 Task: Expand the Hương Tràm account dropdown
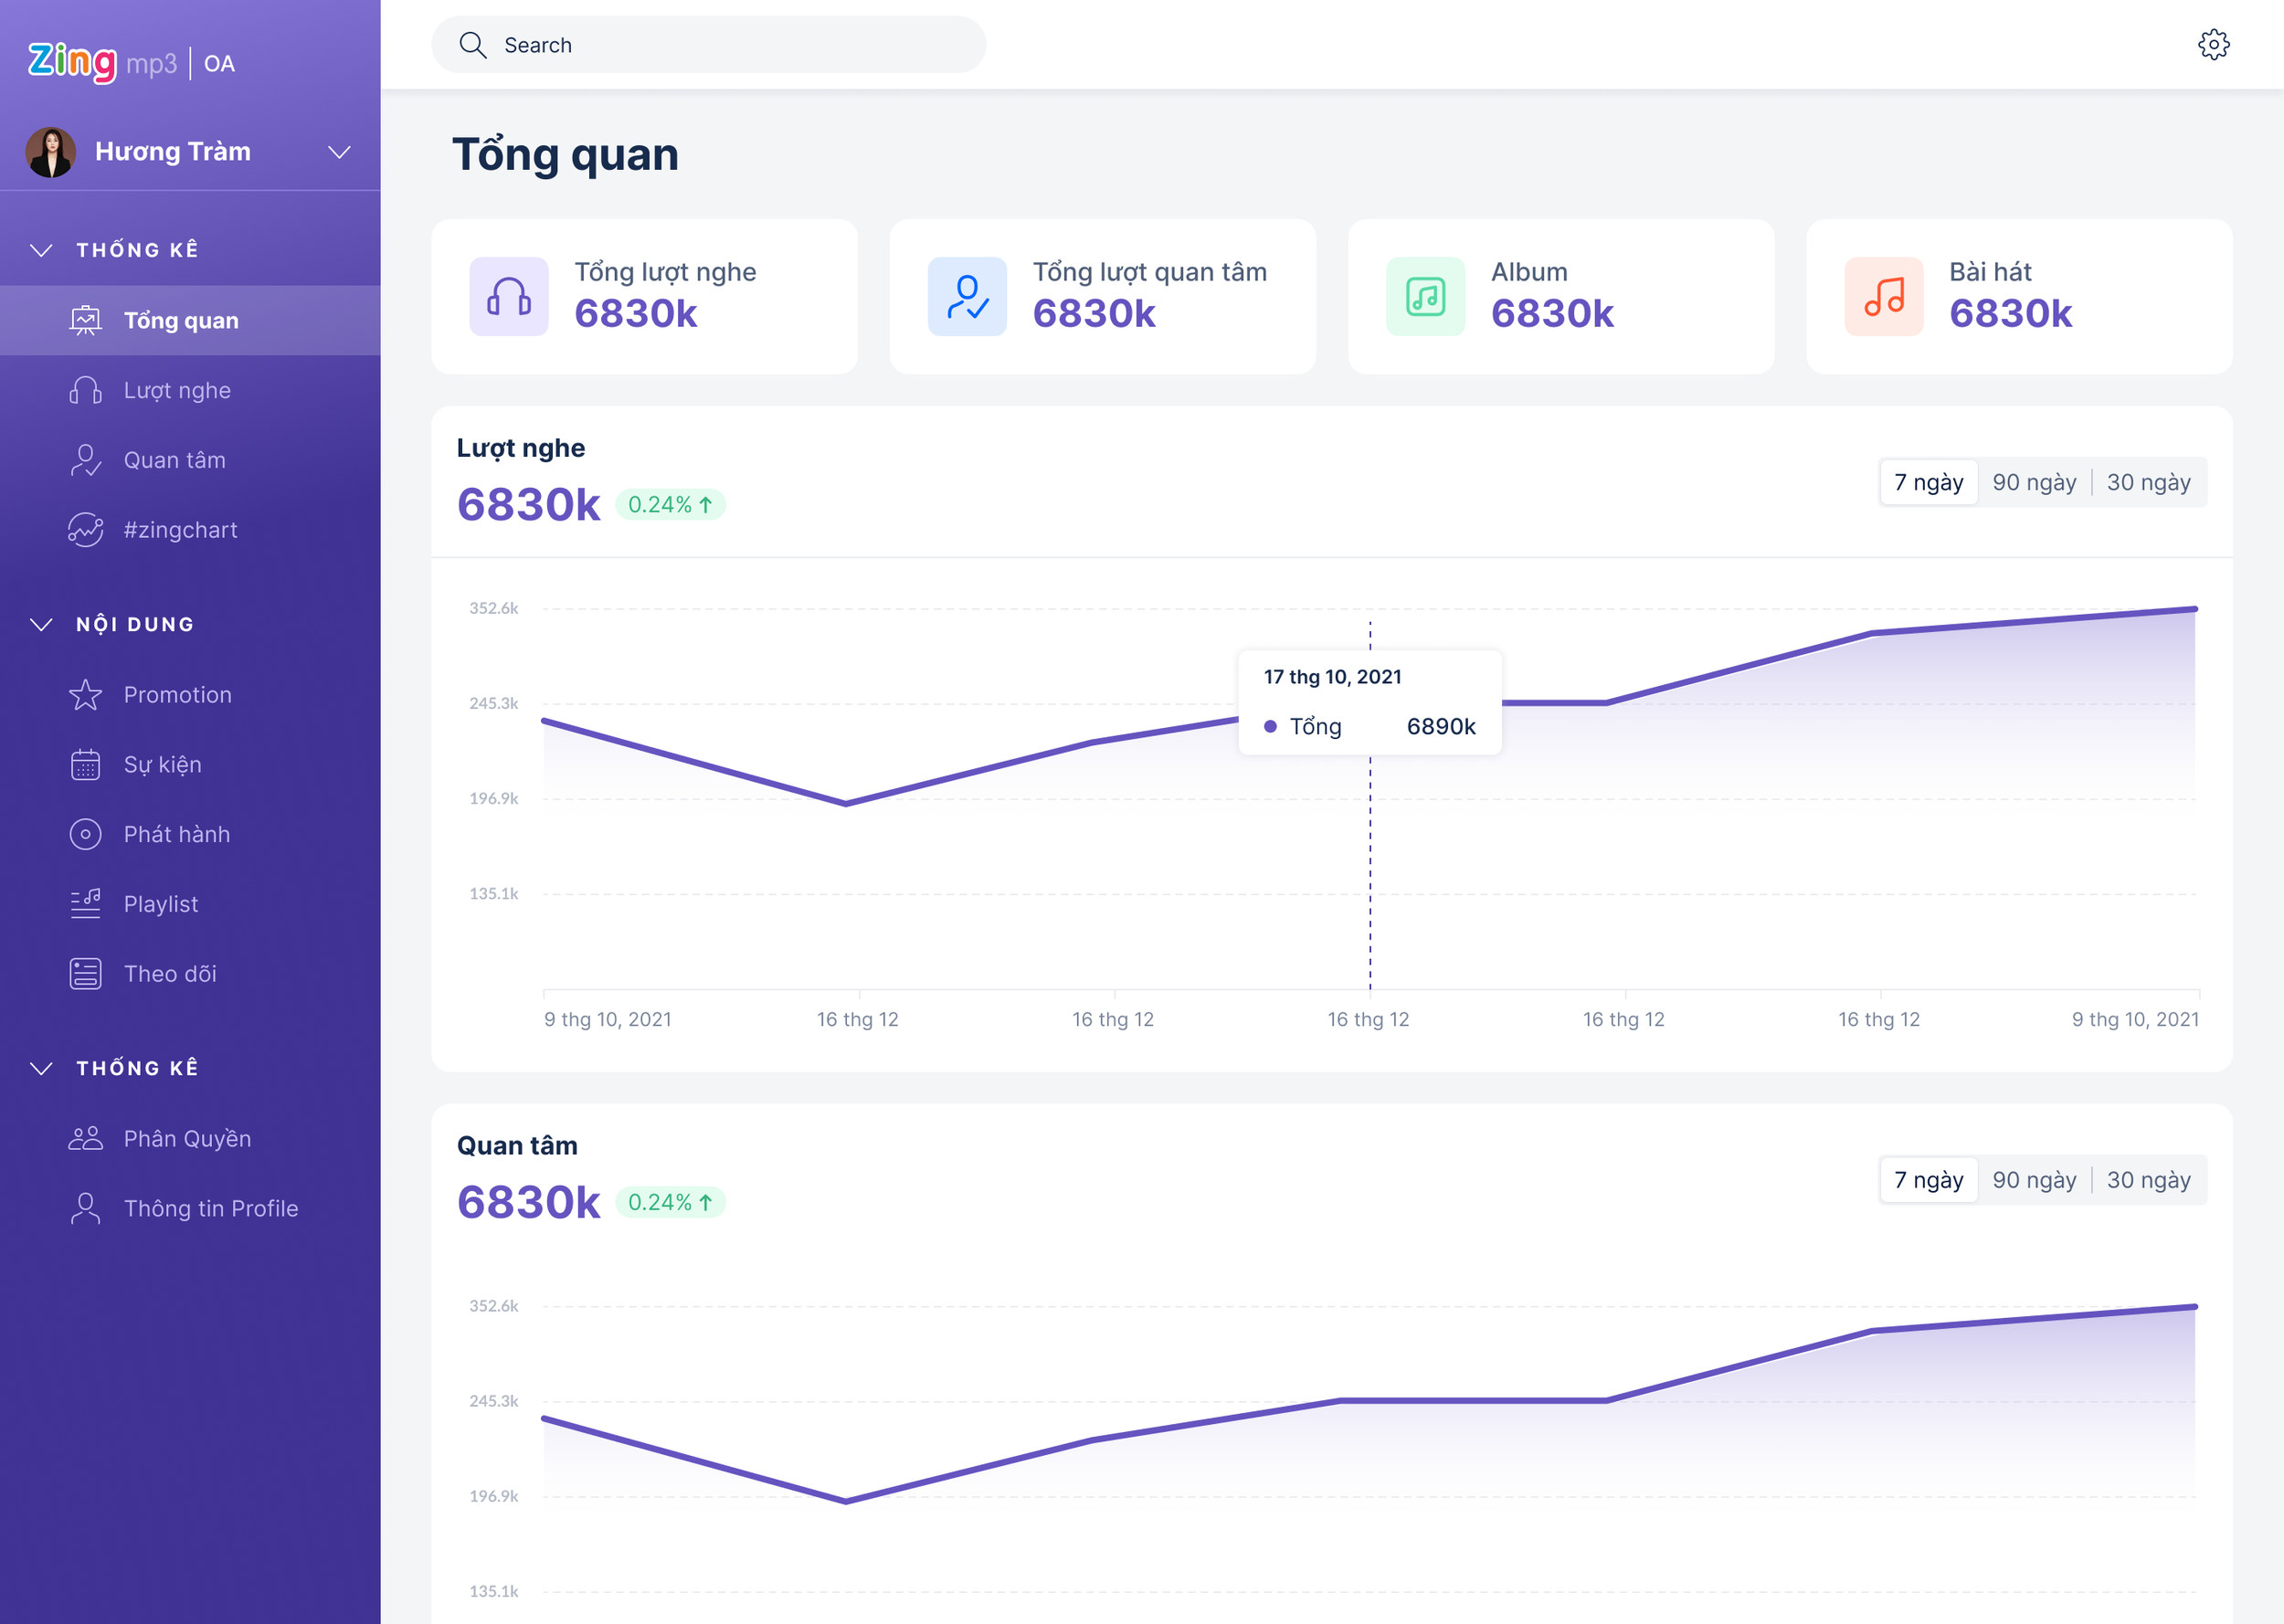339,152
